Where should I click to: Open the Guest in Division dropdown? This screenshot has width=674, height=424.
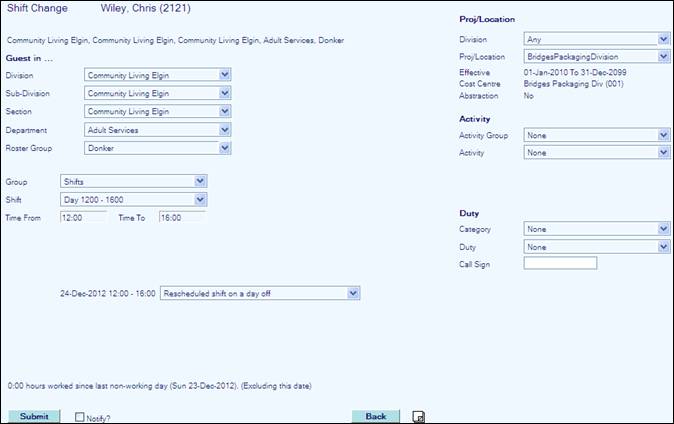tap(158, 74)
